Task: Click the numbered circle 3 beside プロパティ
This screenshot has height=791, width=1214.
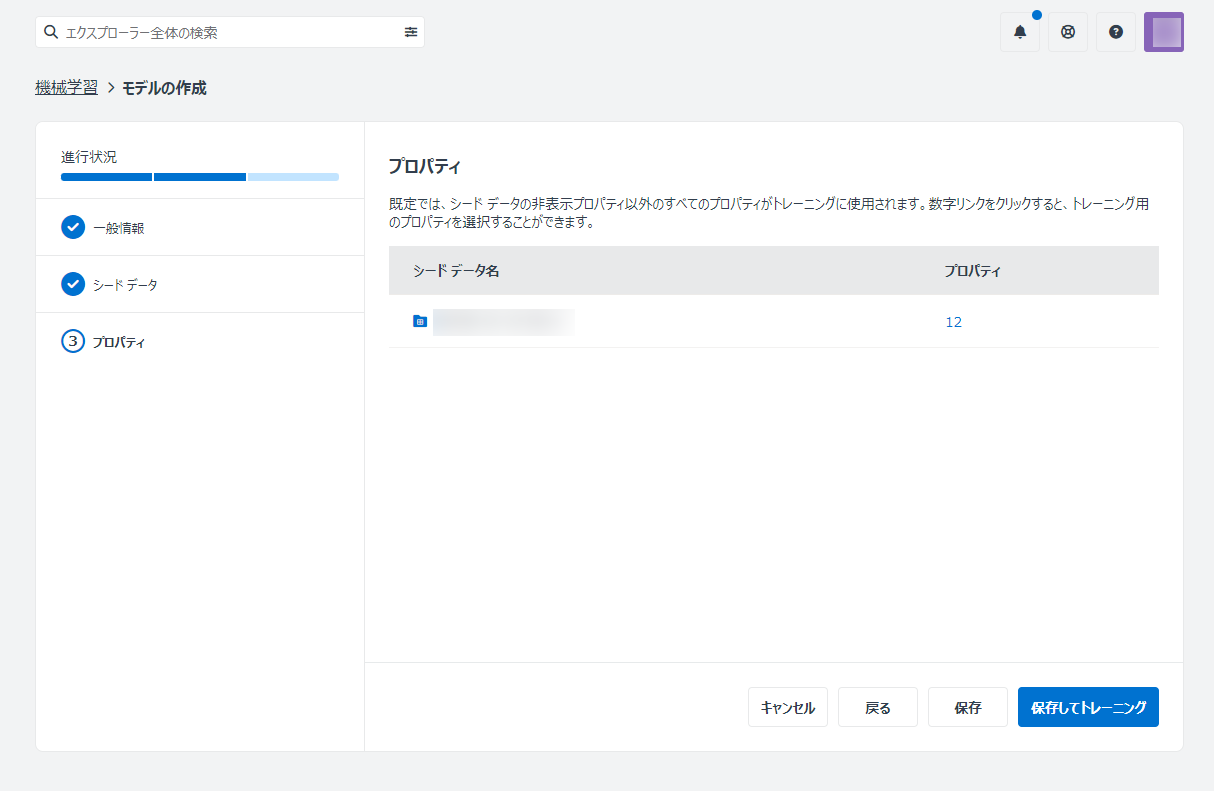Action: 73,341
